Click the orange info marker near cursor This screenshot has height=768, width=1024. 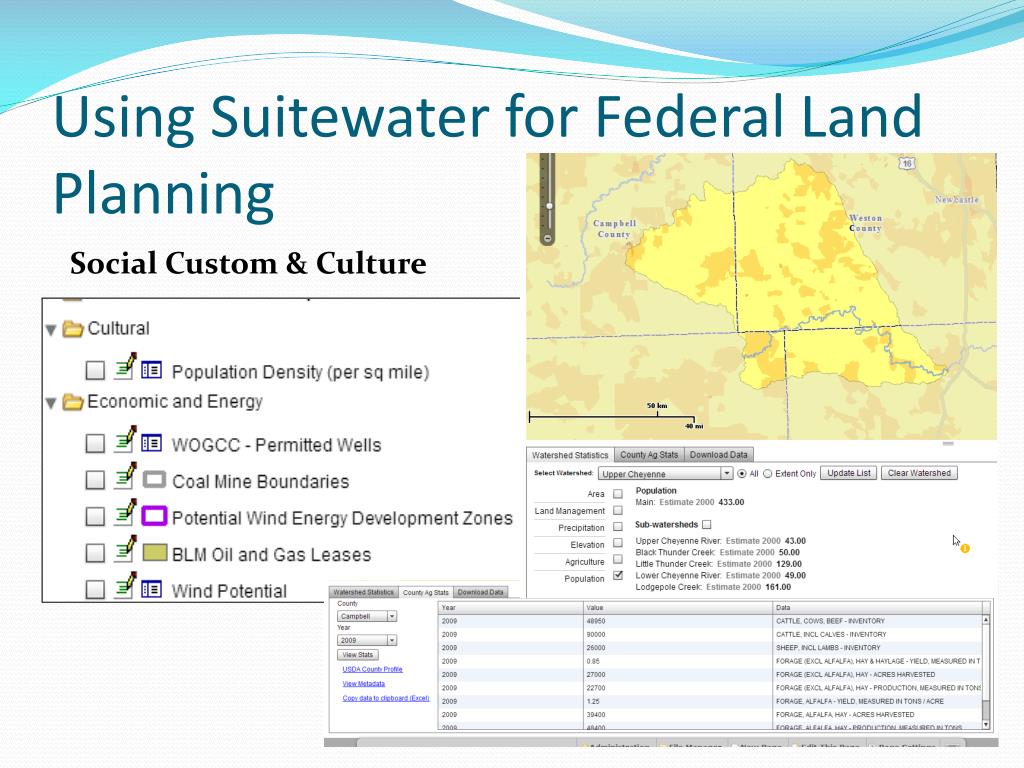(x=965, y=549)
